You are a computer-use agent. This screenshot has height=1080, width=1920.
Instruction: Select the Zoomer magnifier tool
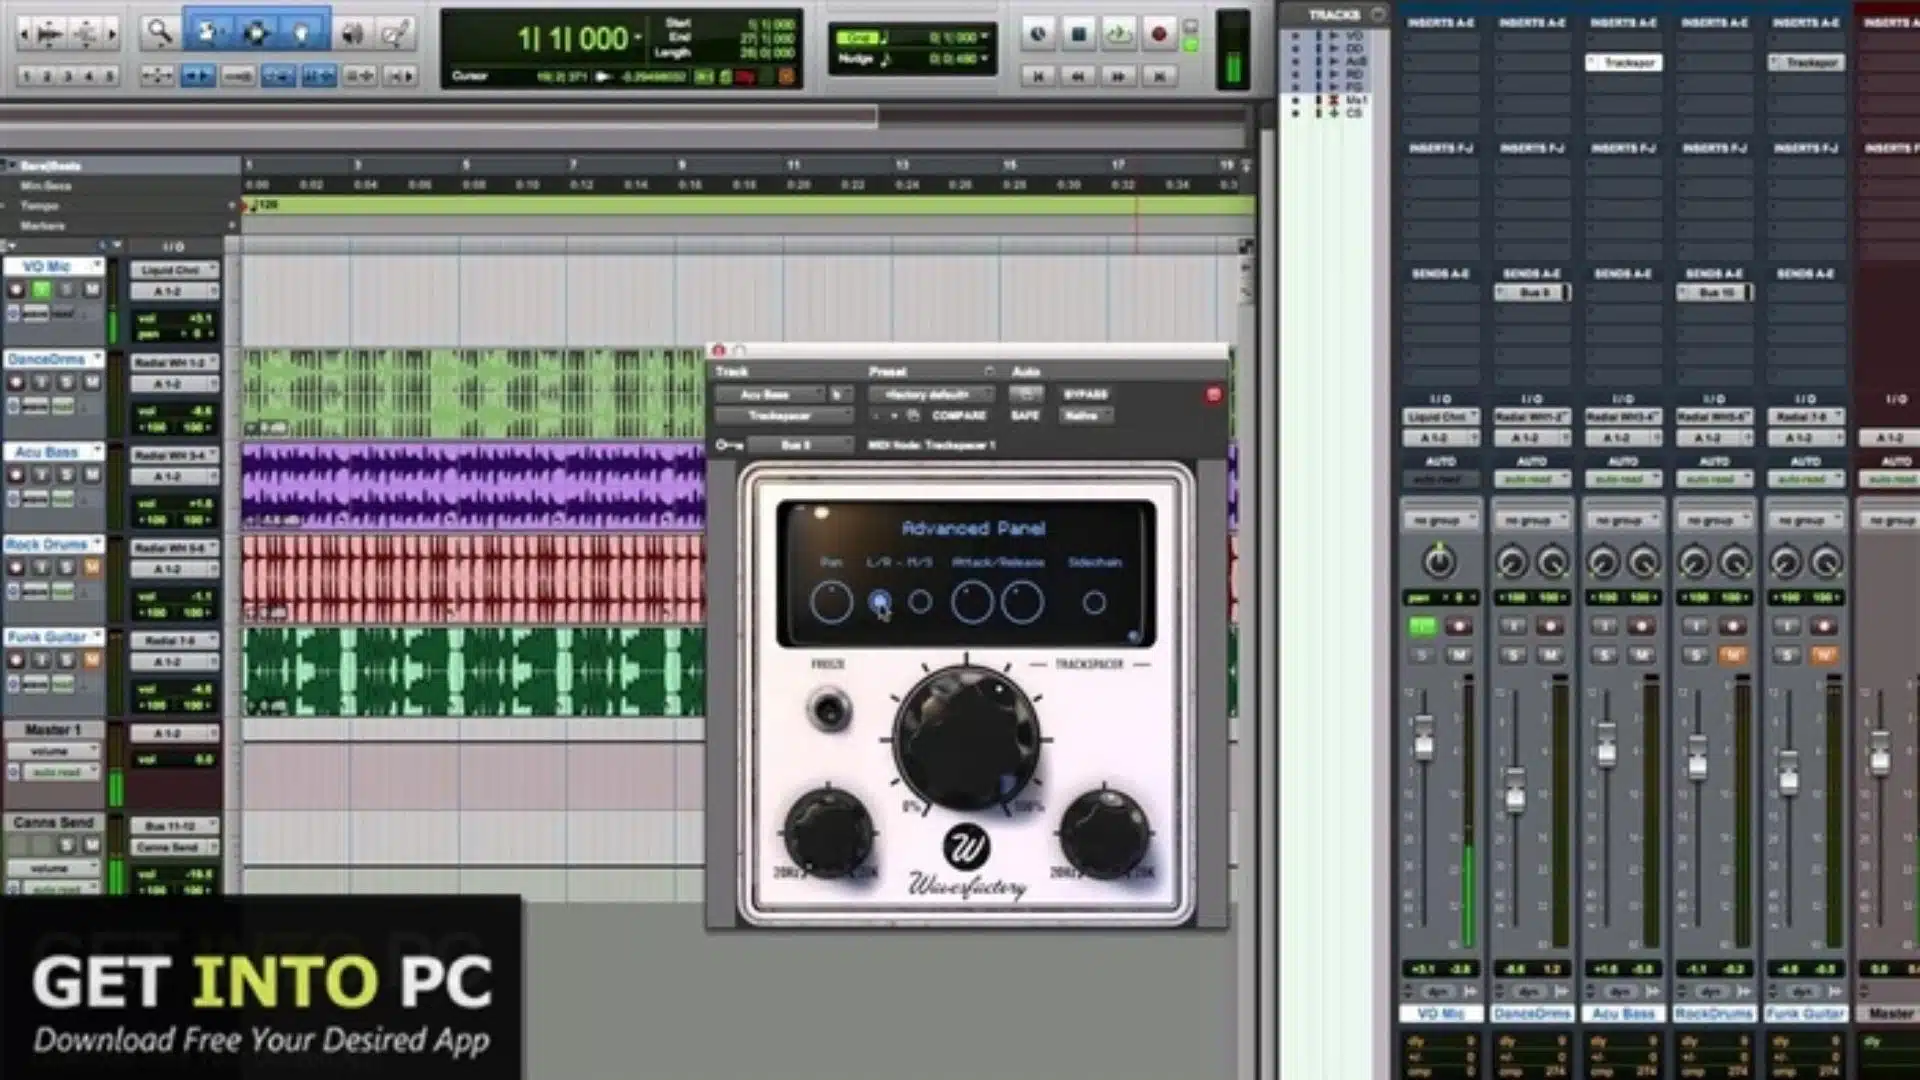160,33
